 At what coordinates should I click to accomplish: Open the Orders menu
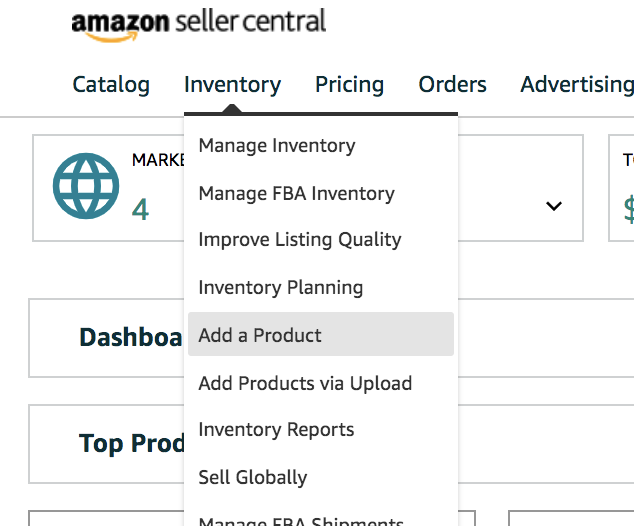tap(452, 85)
